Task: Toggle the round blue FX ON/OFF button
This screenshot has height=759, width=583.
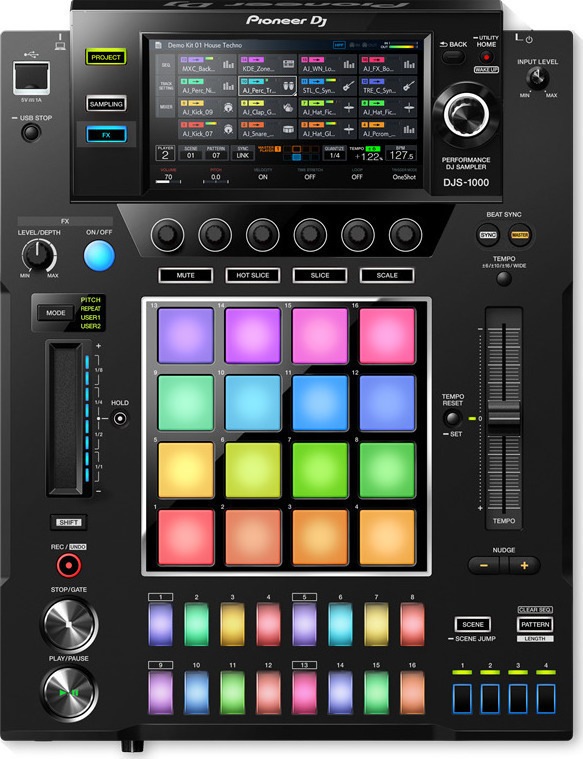Action: [x=99, y=256]
